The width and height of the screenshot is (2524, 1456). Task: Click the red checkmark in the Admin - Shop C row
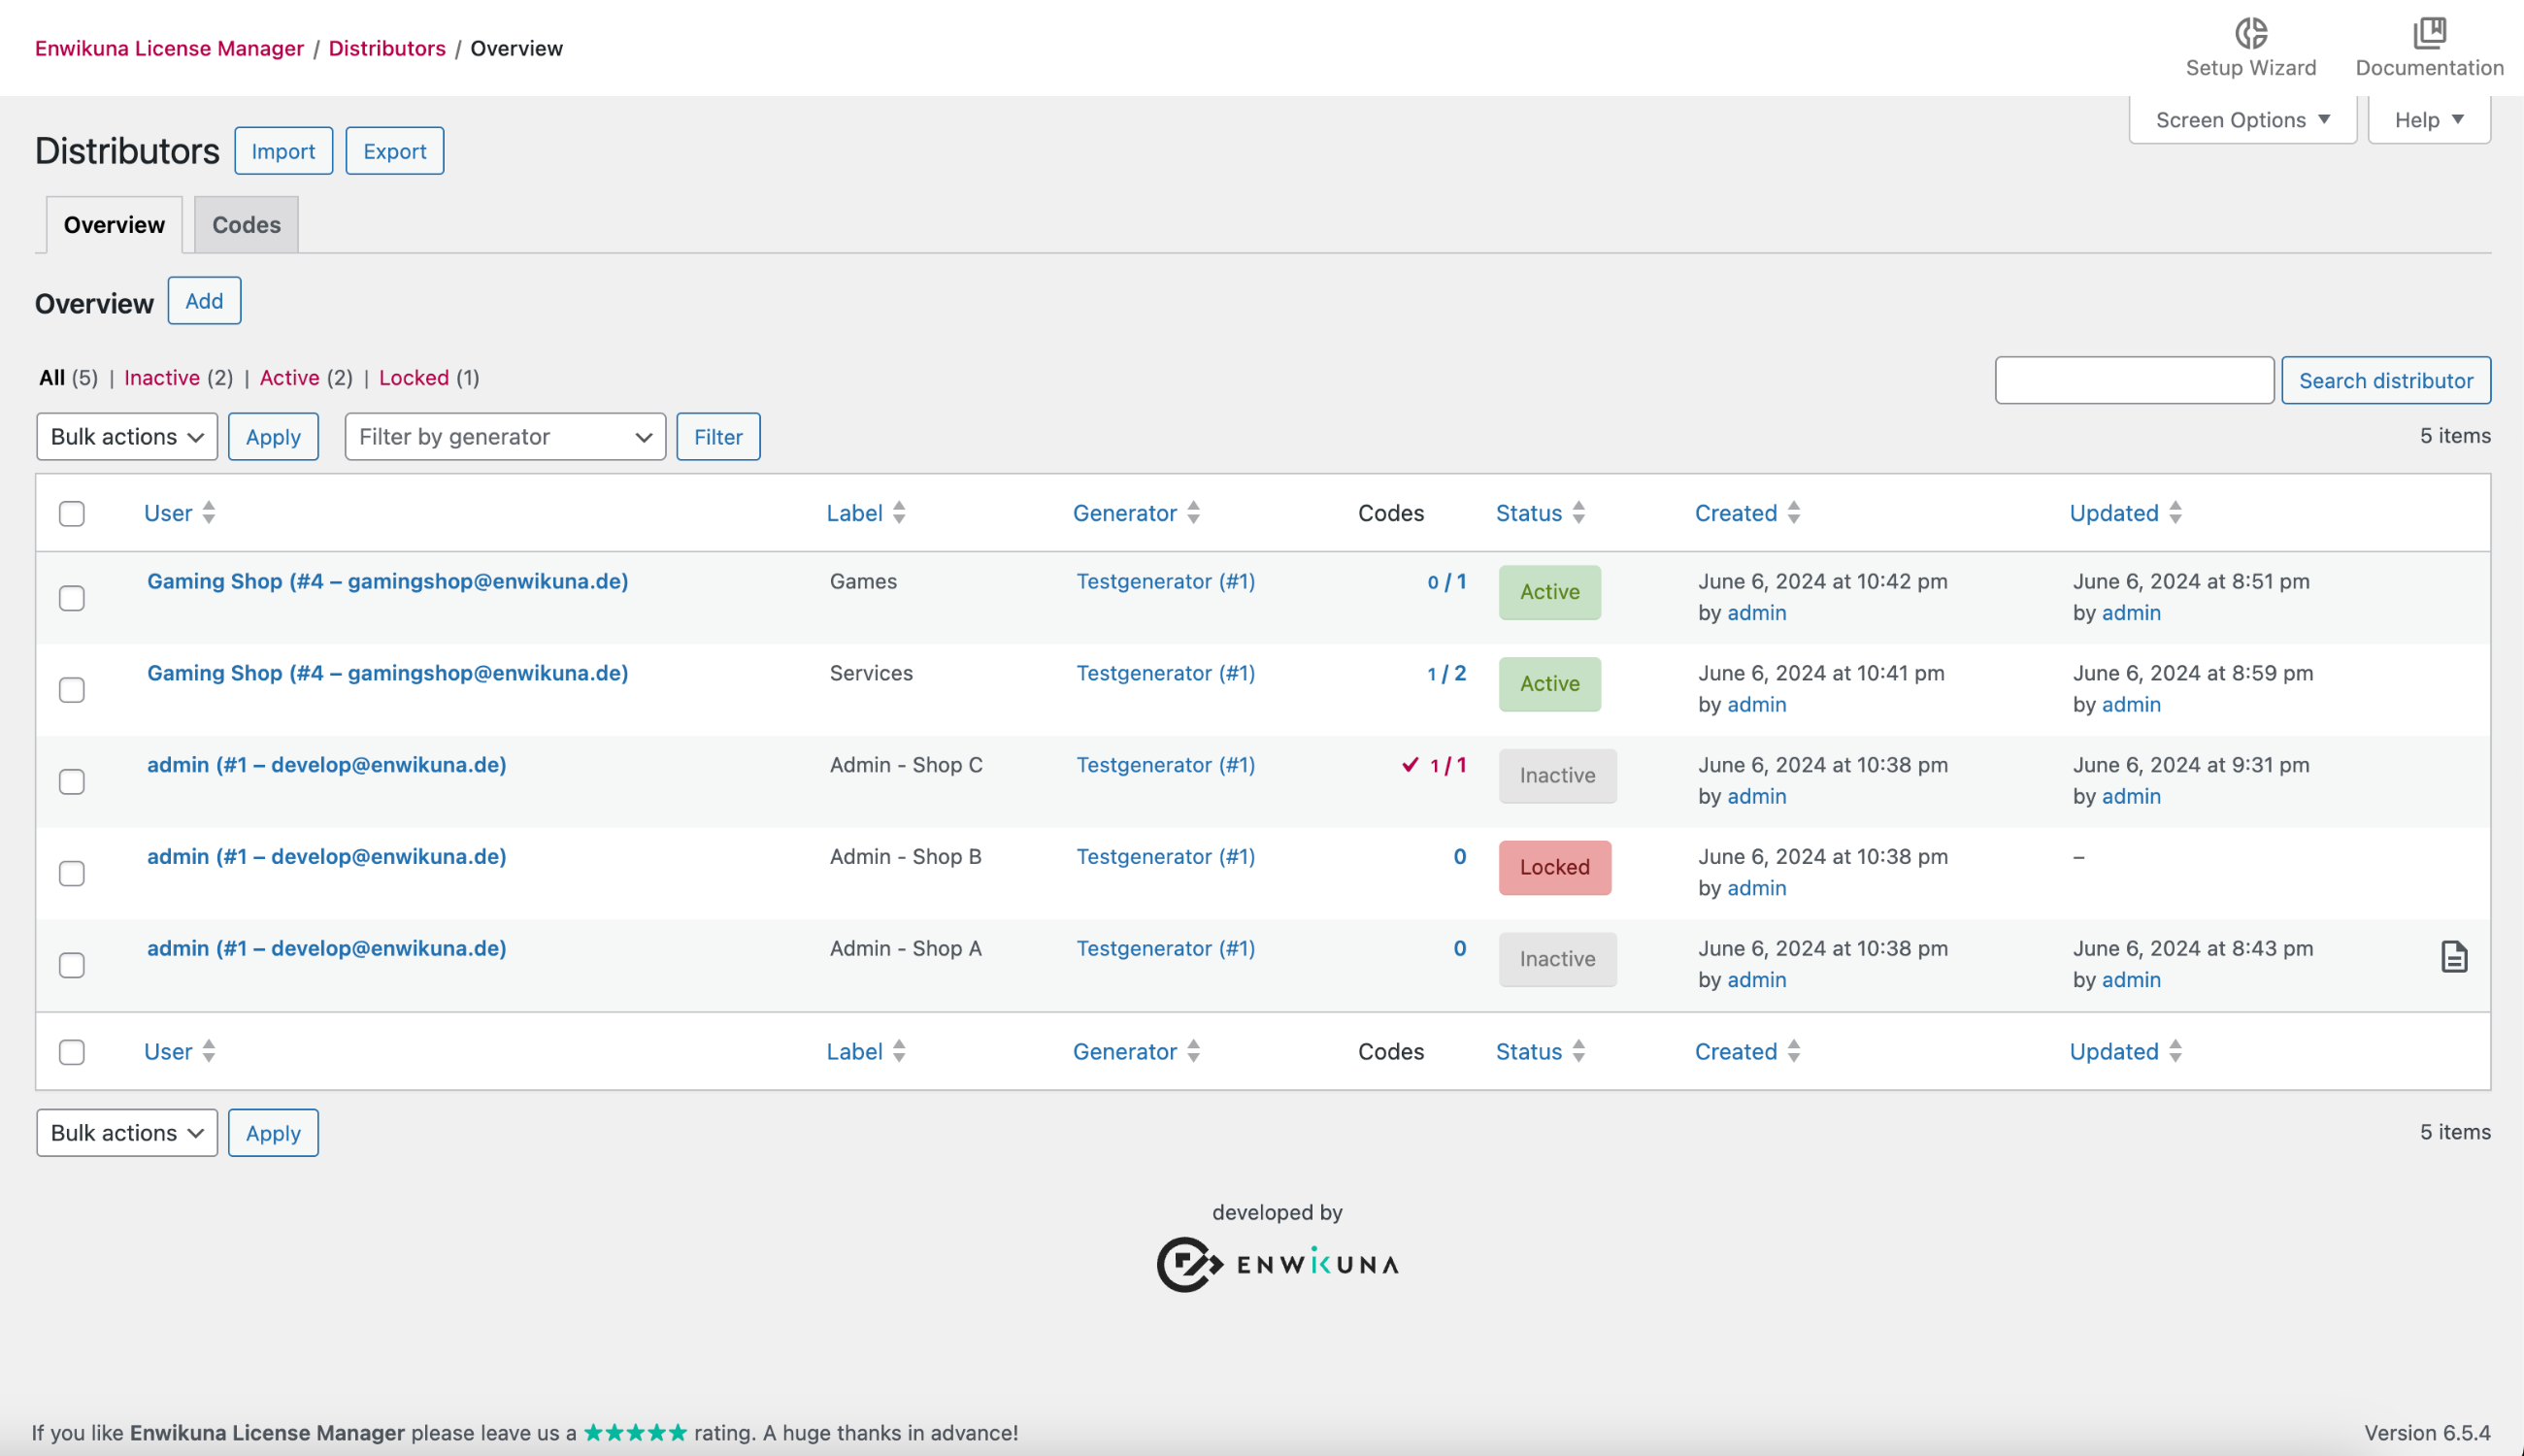click(1410, 765)
